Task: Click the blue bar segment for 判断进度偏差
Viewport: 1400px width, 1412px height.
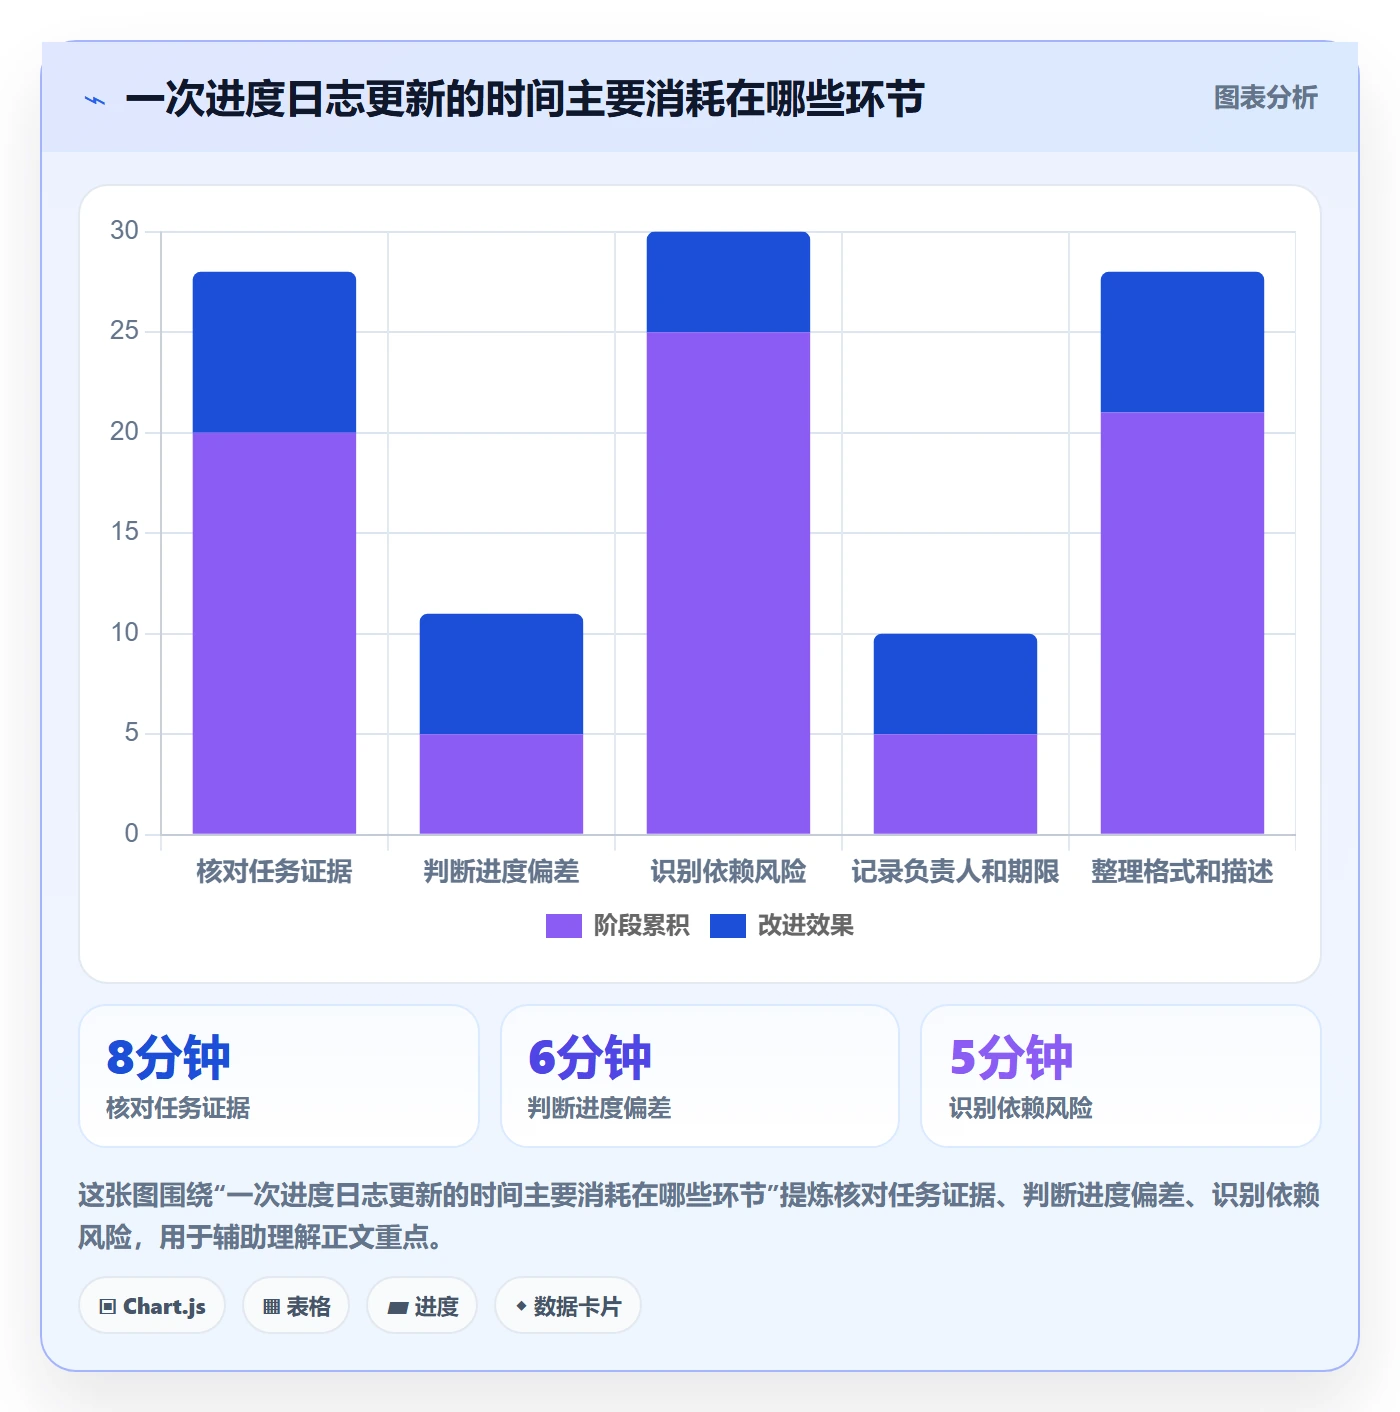Action: coord(501,674)
